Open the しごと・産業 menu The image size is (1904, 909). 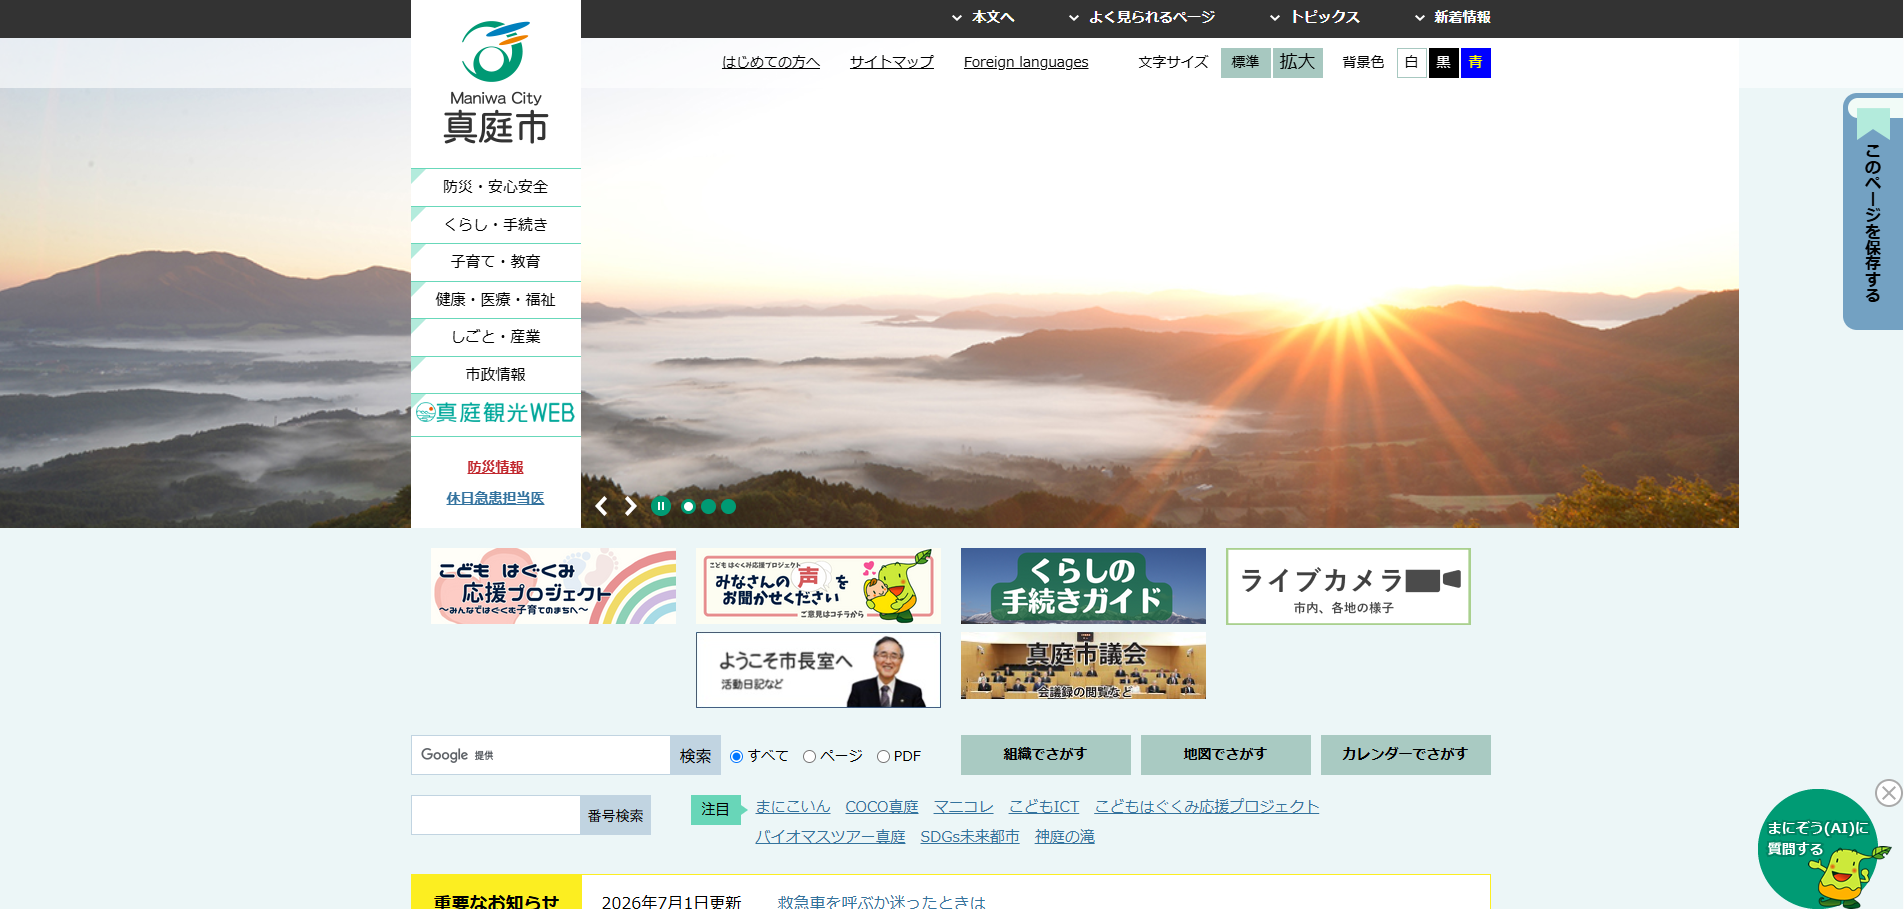(496, 337)
